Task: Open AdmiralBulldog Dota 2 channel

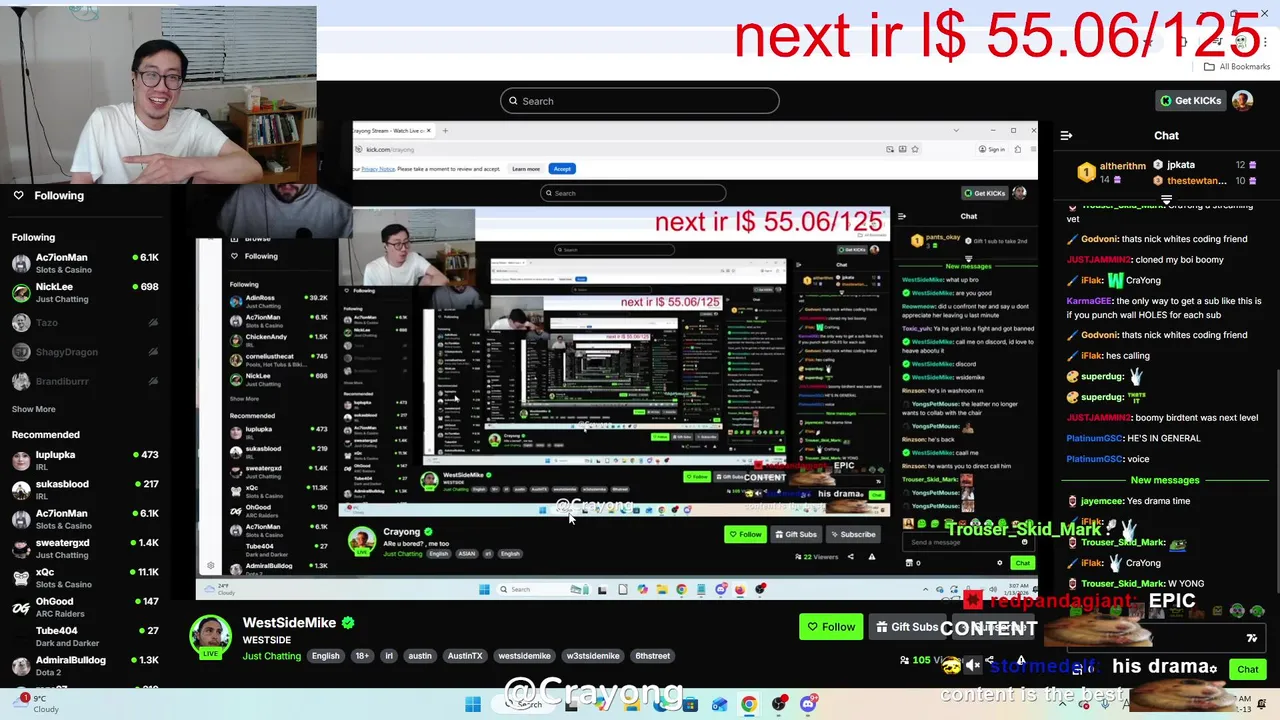Action: [85, 665]
